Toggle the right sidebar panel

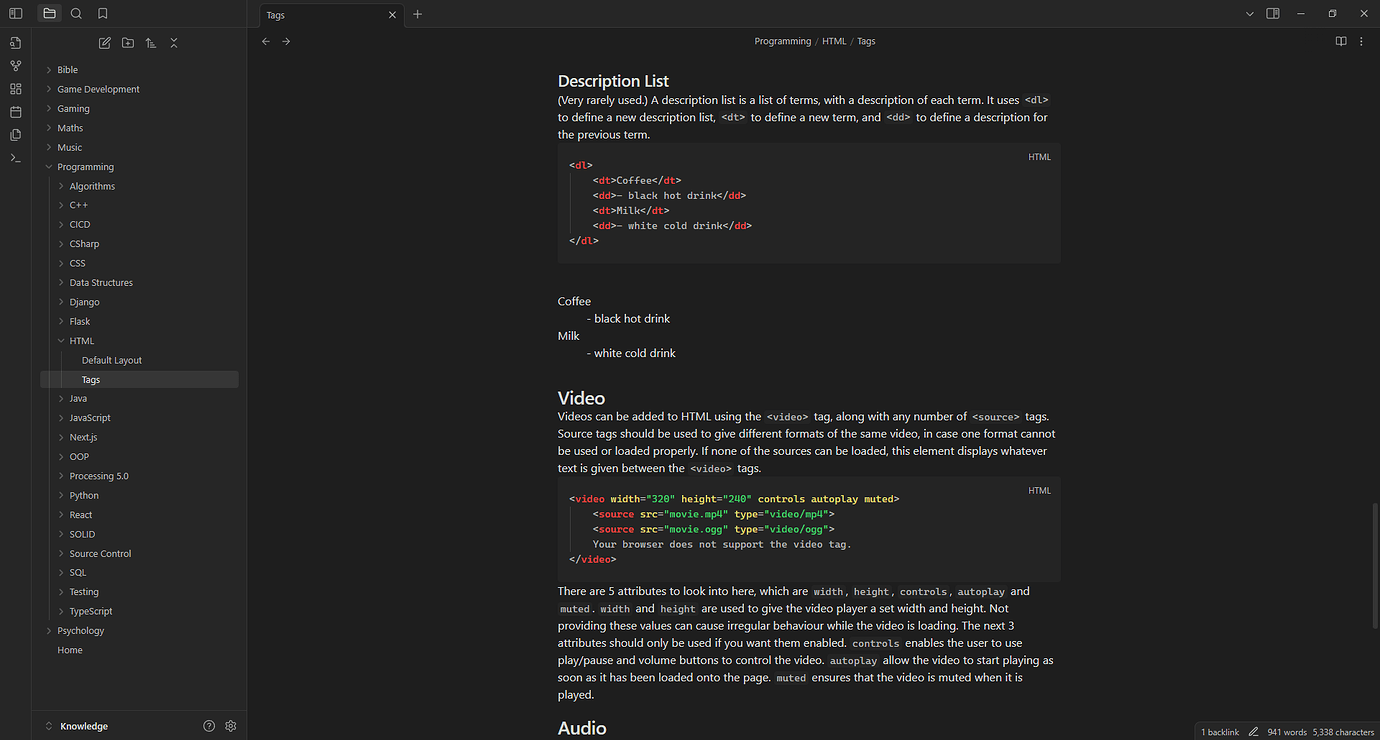pos(1273,14)
